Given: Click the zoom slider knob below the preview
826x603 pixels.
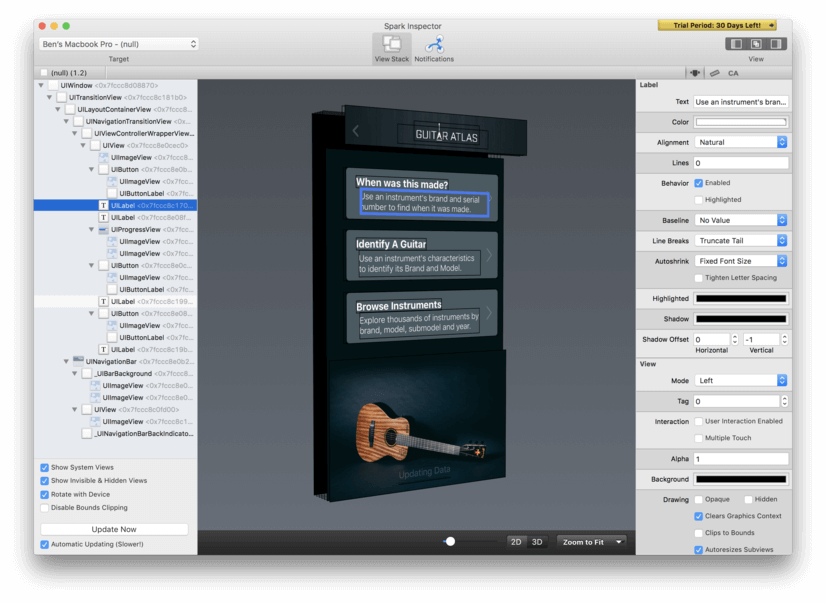Looking at the screenshot, I should (450, 541).
